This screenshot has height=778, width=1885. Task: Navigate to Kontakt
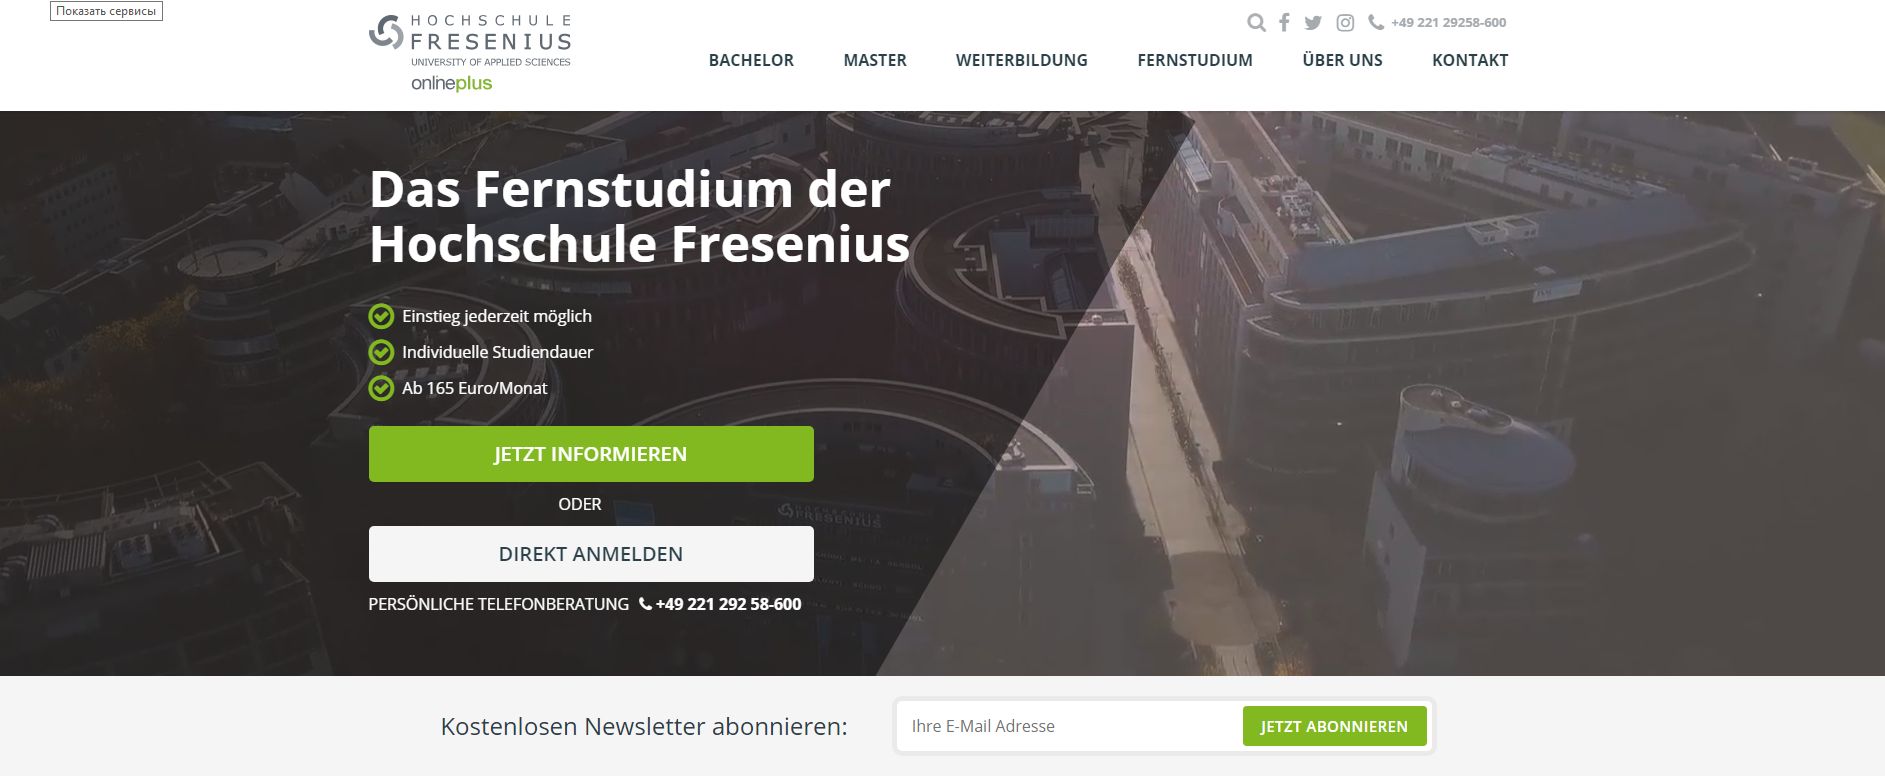point(1470,60)
